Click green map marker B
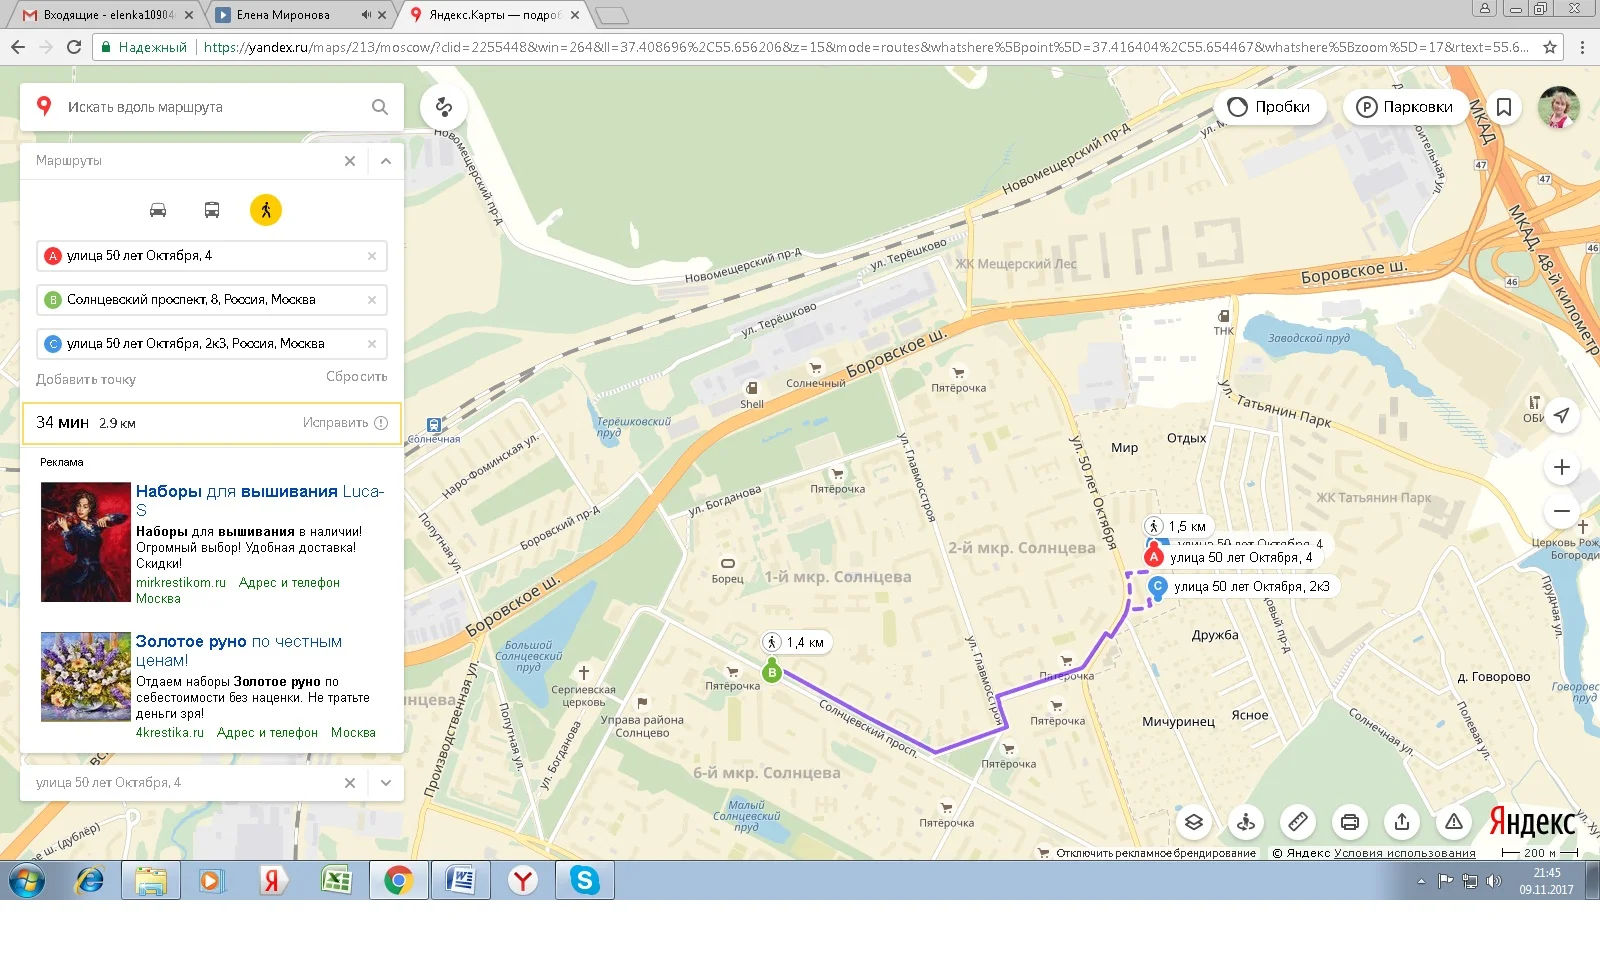Viewport: 1600px width, 960px height. click(771, 672)
